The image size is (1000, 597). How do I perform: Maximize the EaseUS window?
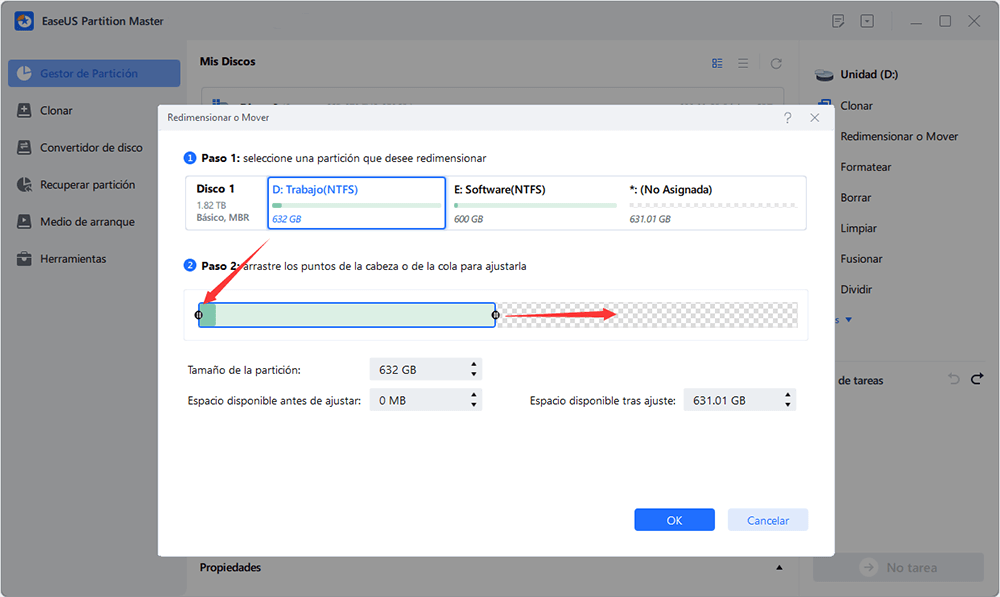945,21
